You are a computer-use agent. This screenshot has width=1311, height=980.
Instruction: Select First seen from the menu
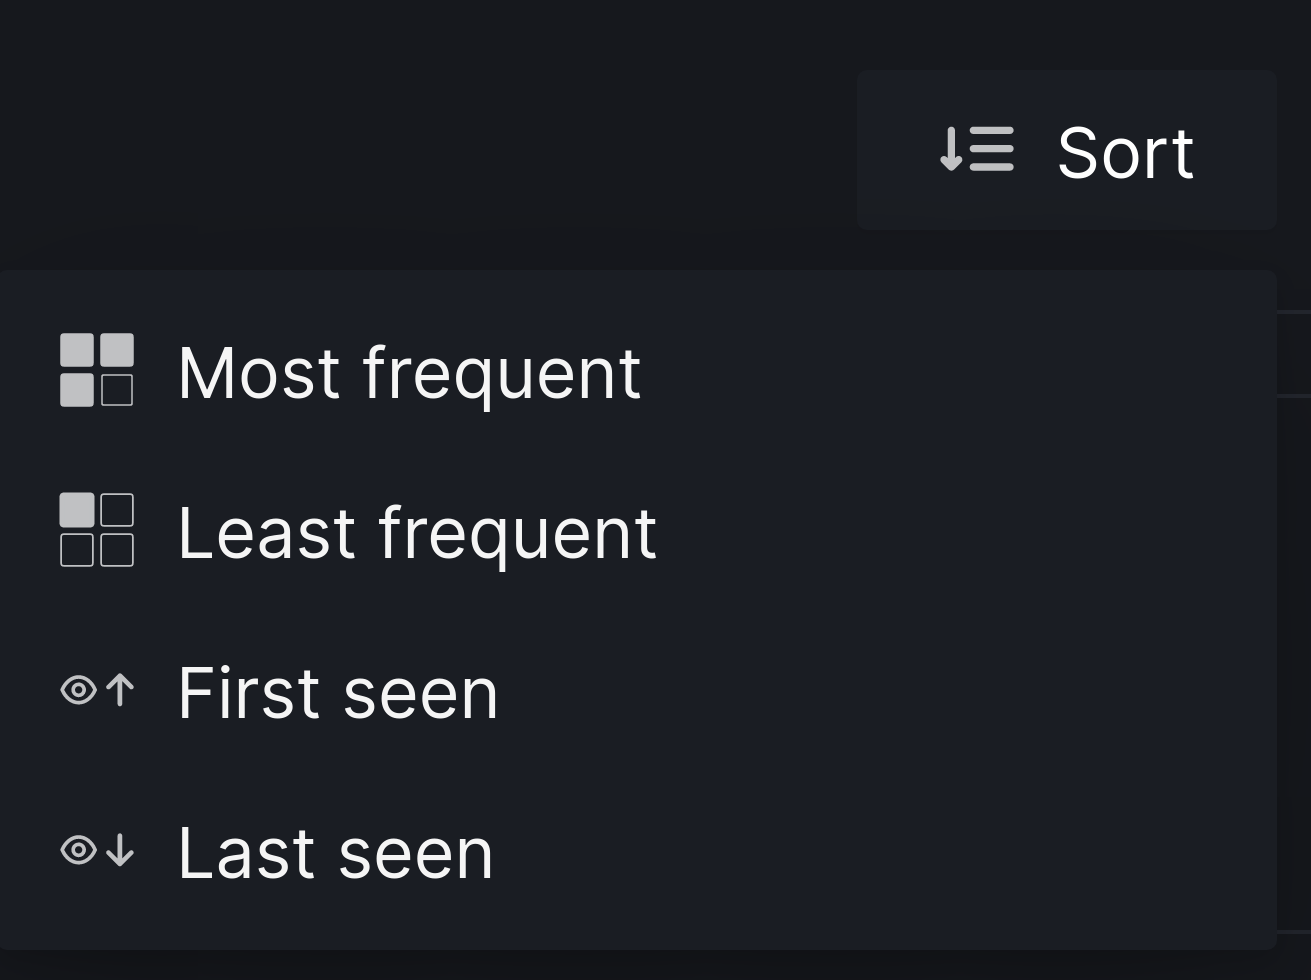coord(337,691)
